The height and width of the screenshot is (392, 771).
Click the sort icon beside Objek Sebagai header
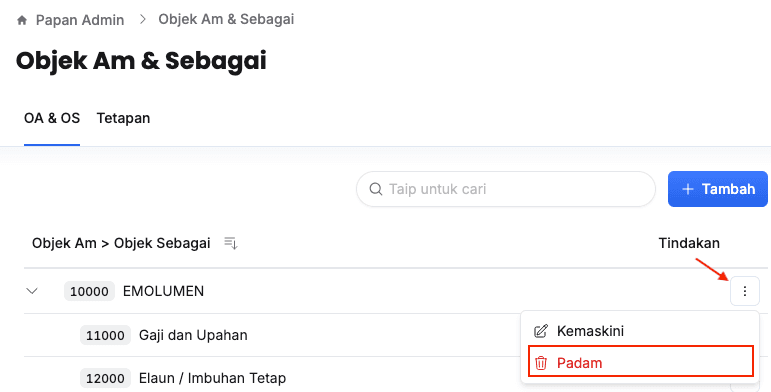tap(231, 243)
